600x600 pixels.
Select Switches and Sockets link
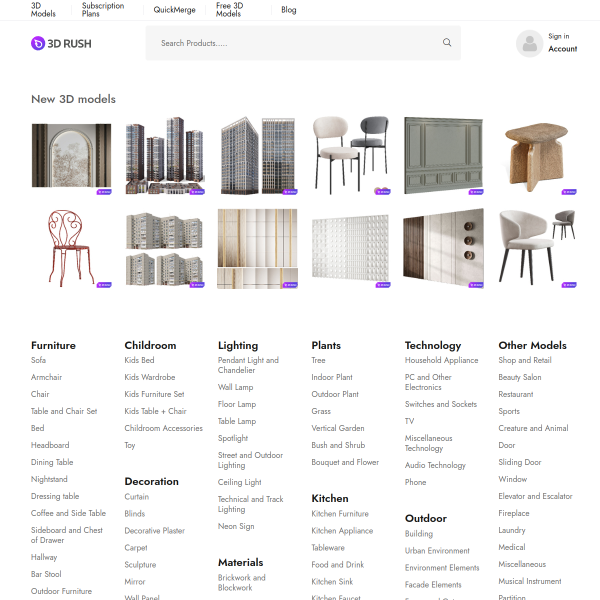click(x=441, y=404)
